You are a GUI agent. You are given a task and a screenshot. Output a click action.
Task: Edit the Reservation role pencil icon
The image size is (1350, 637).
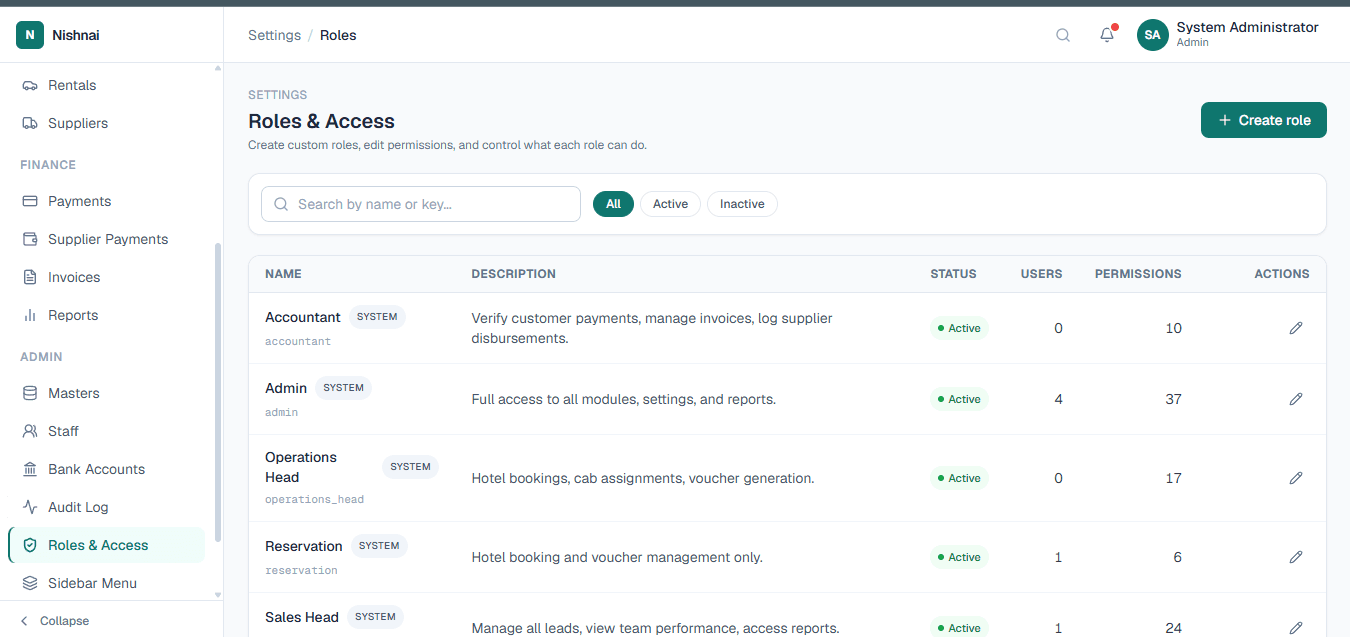(1296, 557)
